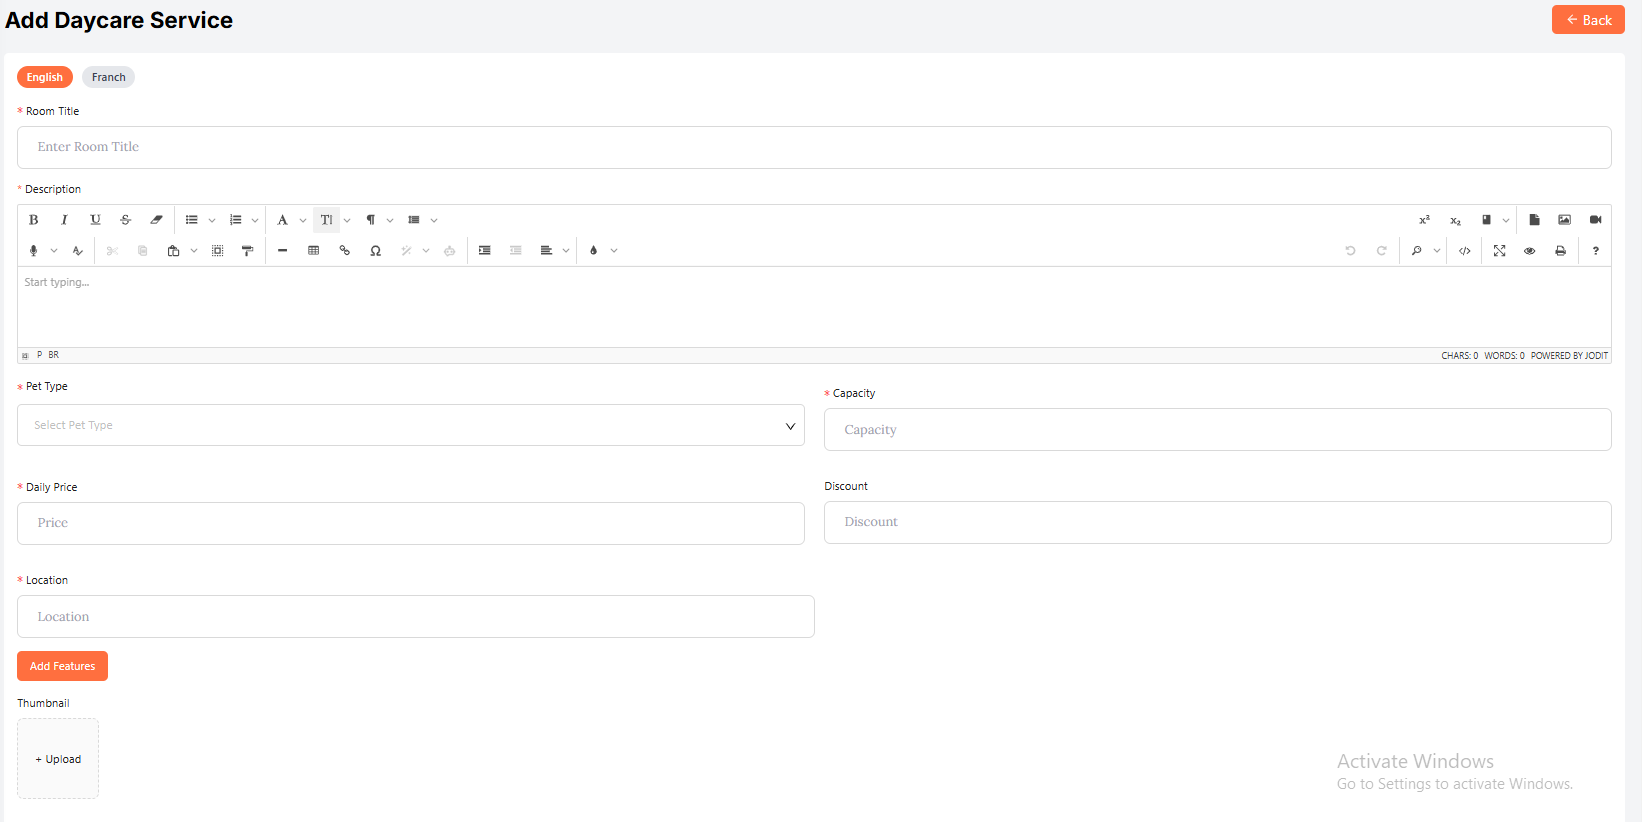The image size is (1642, 822).
Task: Switch to the Franch language tab
Action: tap(108, 77)
